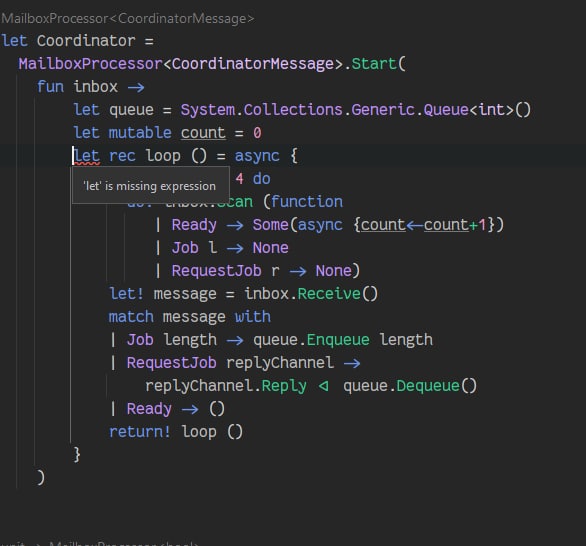586x546 pixels.
Task: Click 'replyChannel' after 'RequestJob' in the match case
Action: tap(280, 363)
